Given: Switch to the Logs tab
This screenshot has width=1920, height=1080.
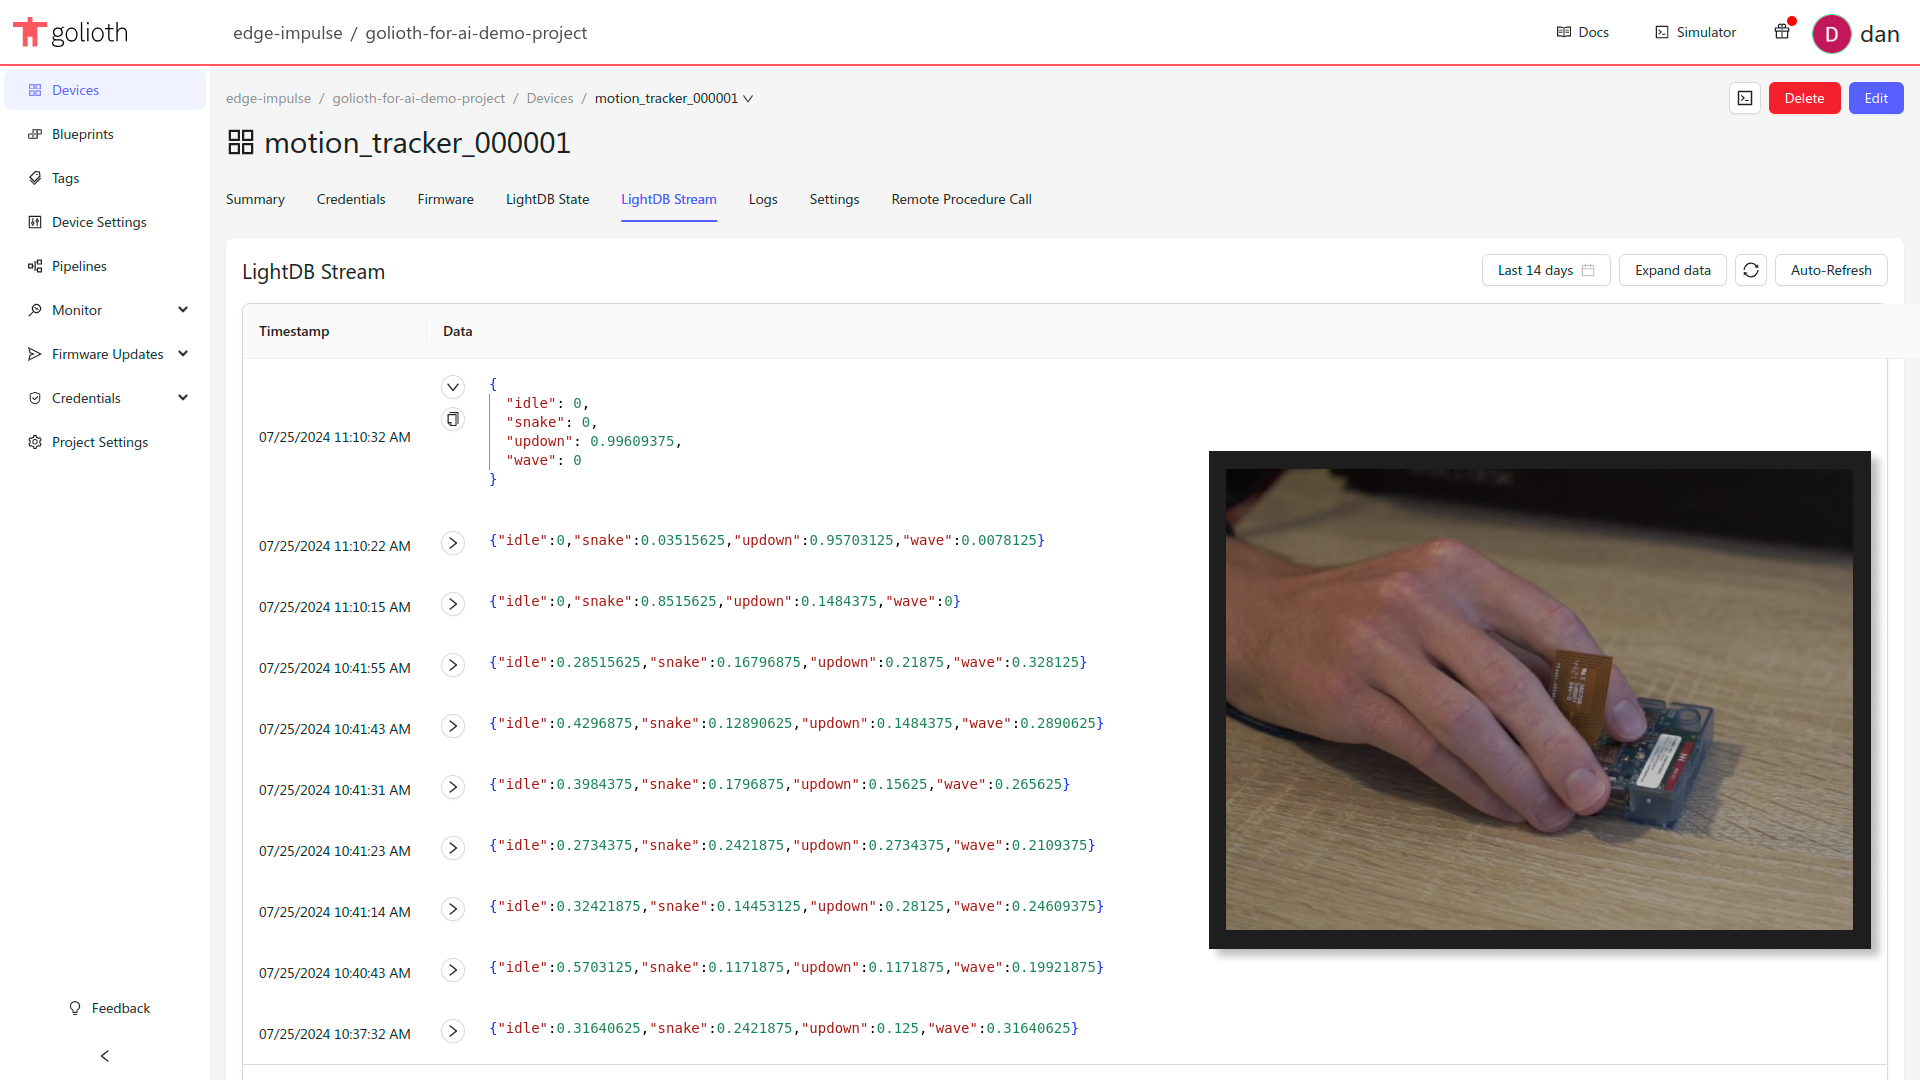Looking at the screenshot, I should tap(763, 199).
